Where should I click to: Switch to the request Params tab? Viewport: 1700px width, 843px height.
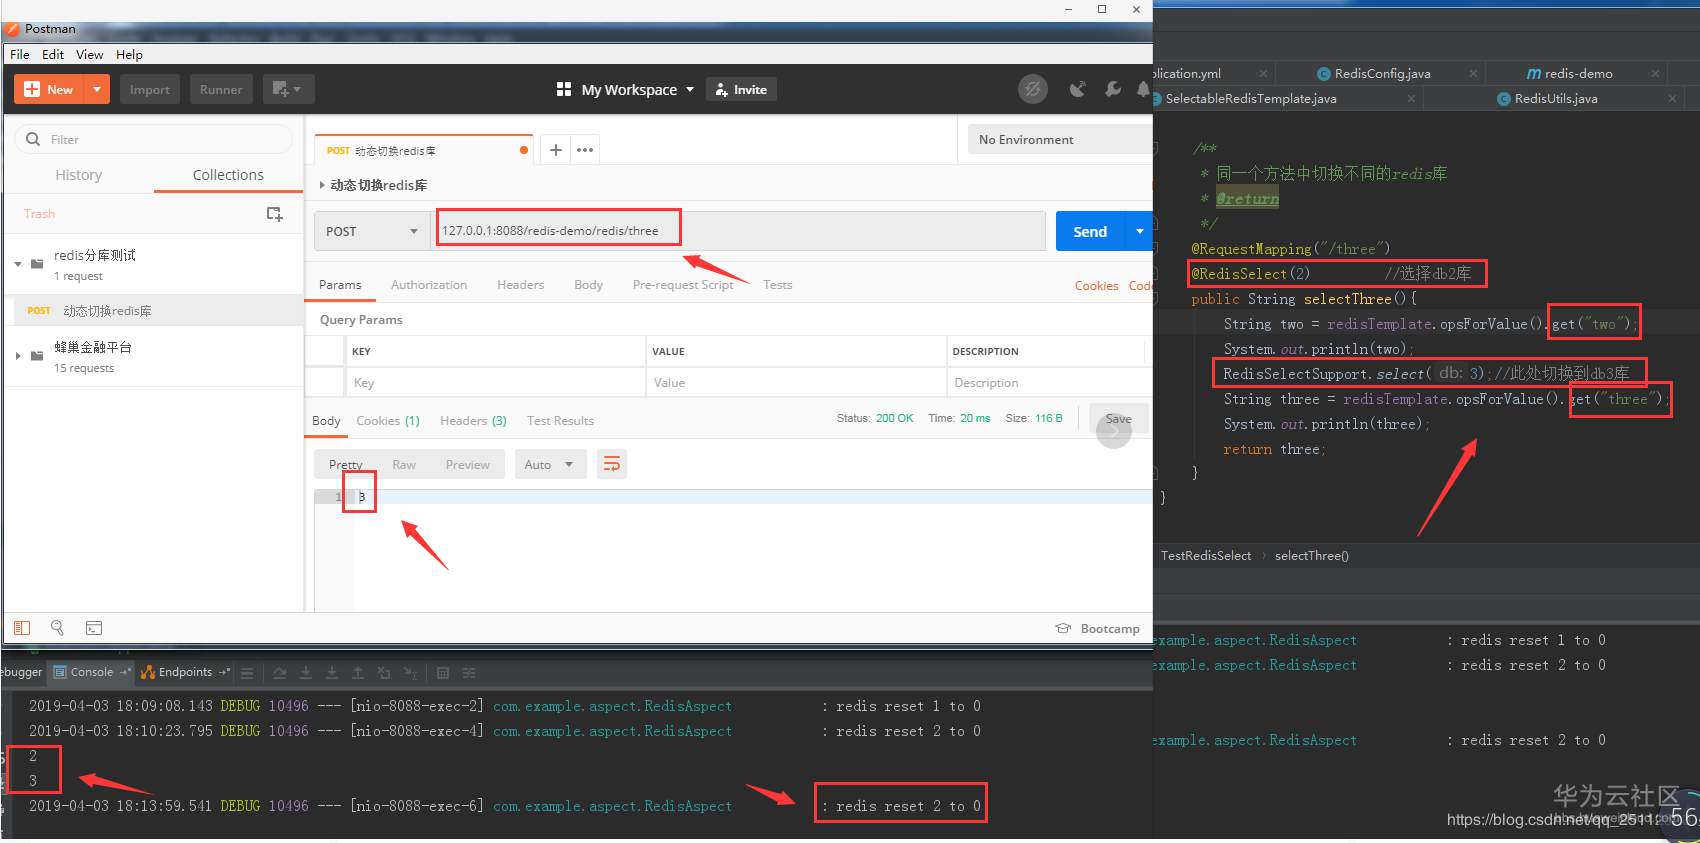click(340, 285)
